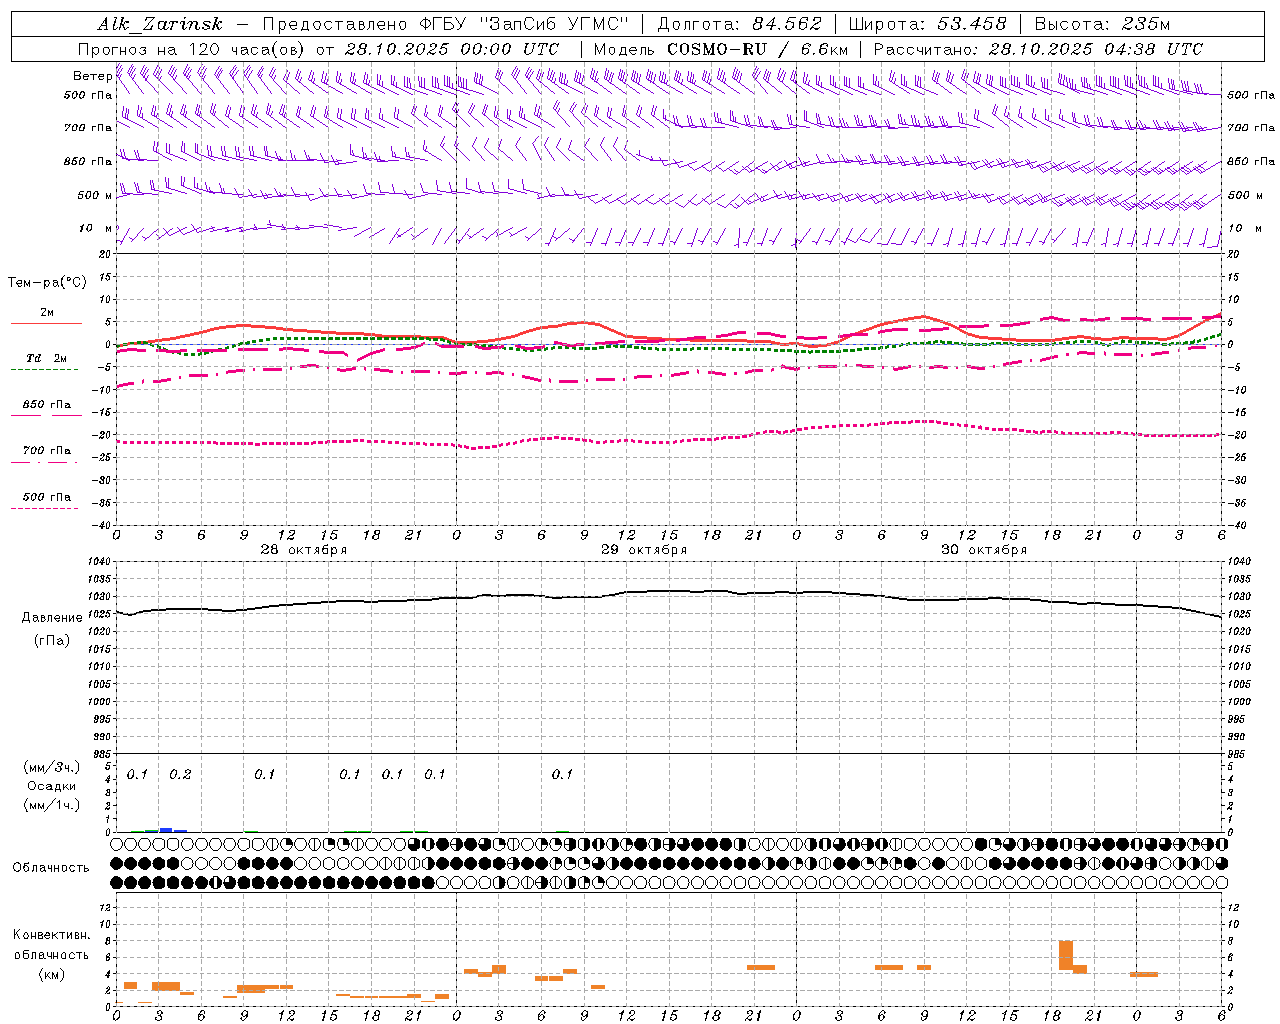This screenshot has width=1280, height=1024.
Task: Click the Рассчитано: 28.10.2025 04:38 UTC timestamp
Action: click(1038, 49)
